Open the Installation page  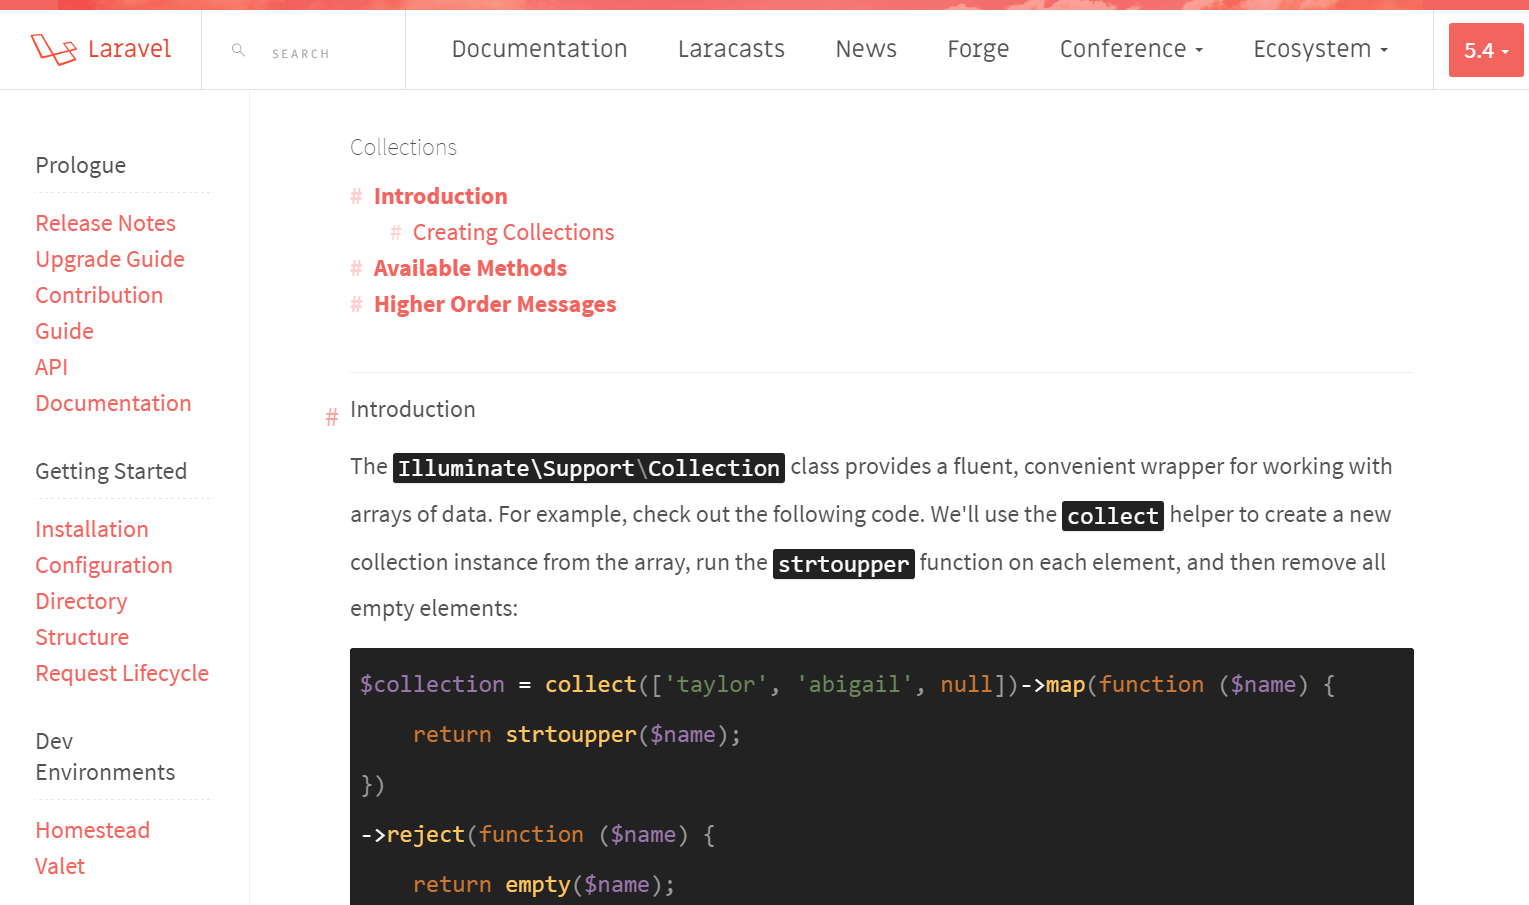pos(92,529)
